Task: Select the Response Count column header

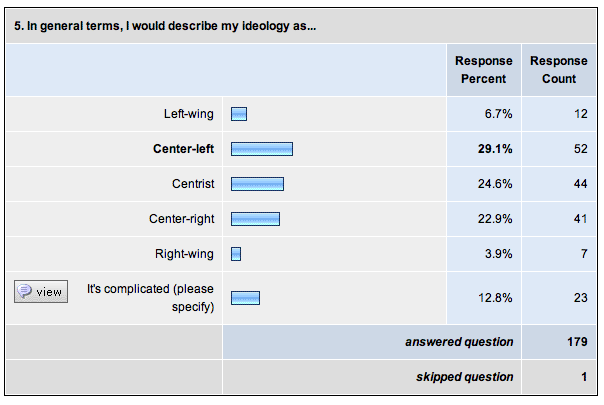Action: [559, 70]
